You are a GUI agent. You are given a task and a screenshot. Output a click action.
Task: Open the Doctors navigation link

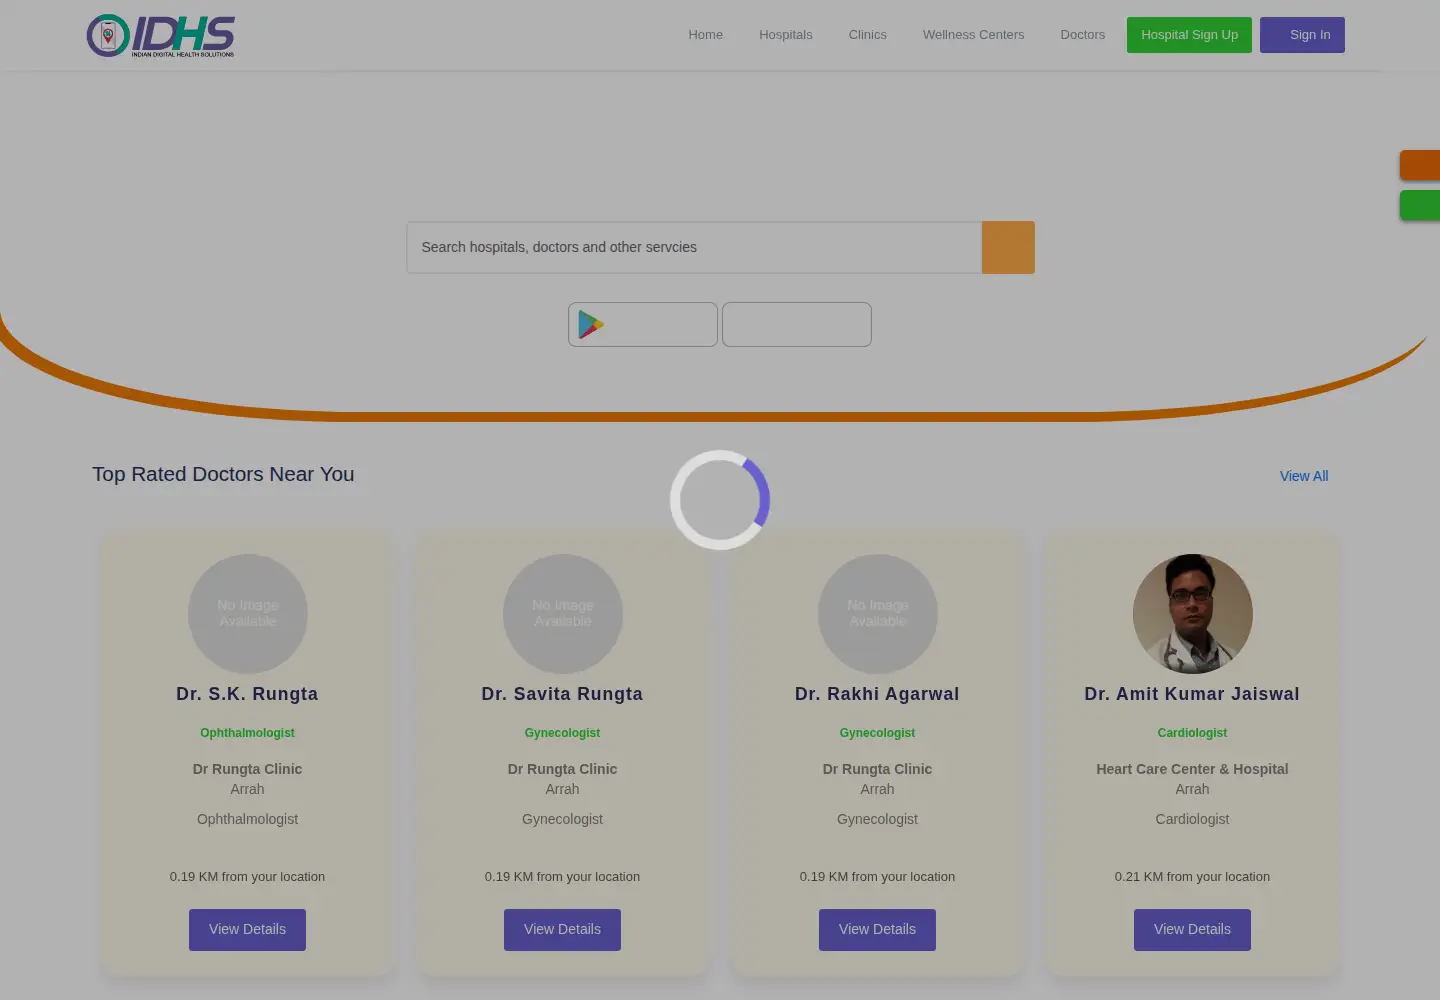(1082, 35)
